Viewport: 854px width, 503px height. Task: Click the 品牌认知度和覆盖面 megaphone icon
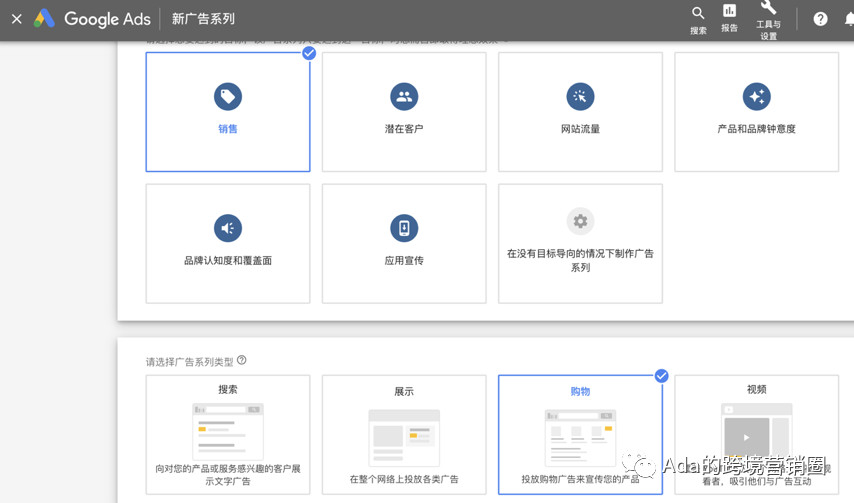[228, 228]
